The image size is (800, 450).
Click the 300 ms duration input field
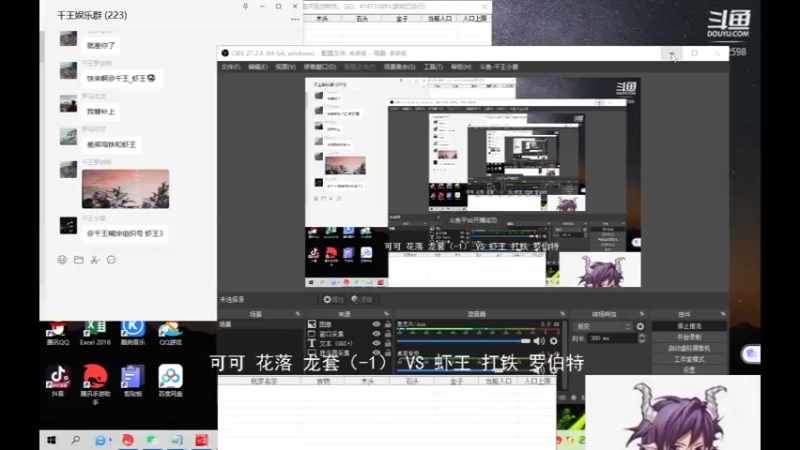(612, 338)
